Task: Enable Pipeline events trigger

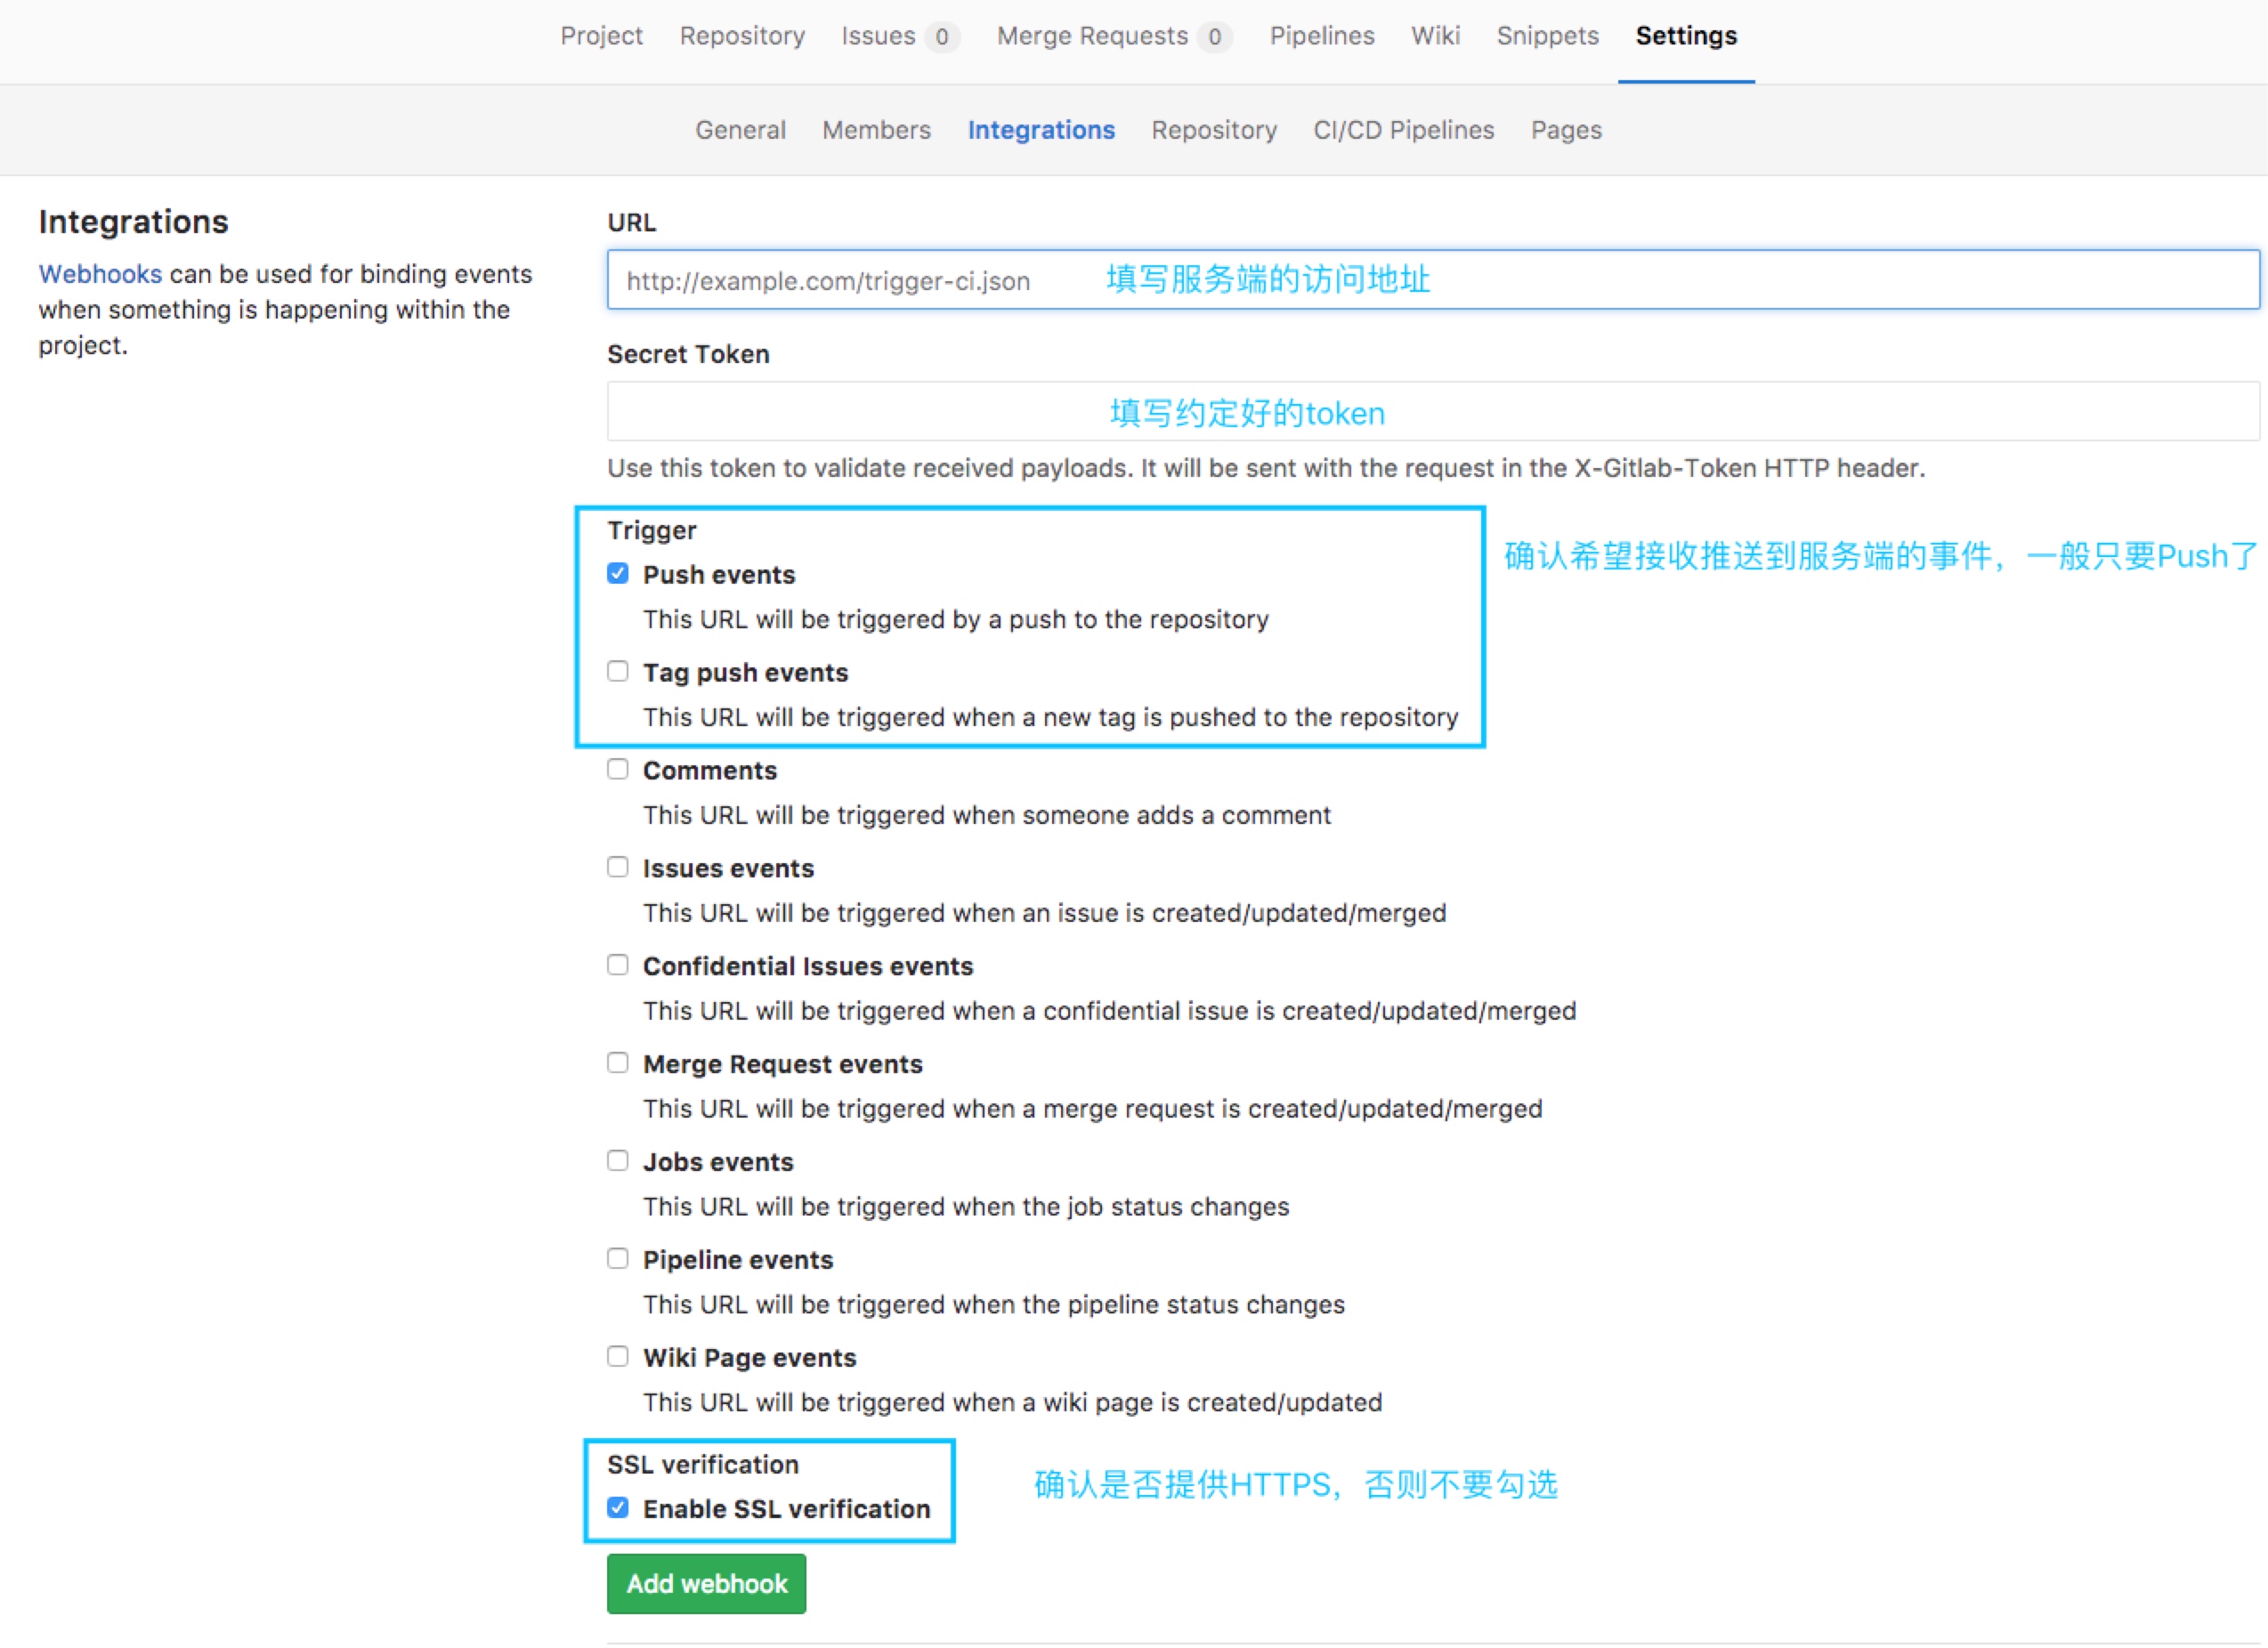Action: click(618, 1259)
